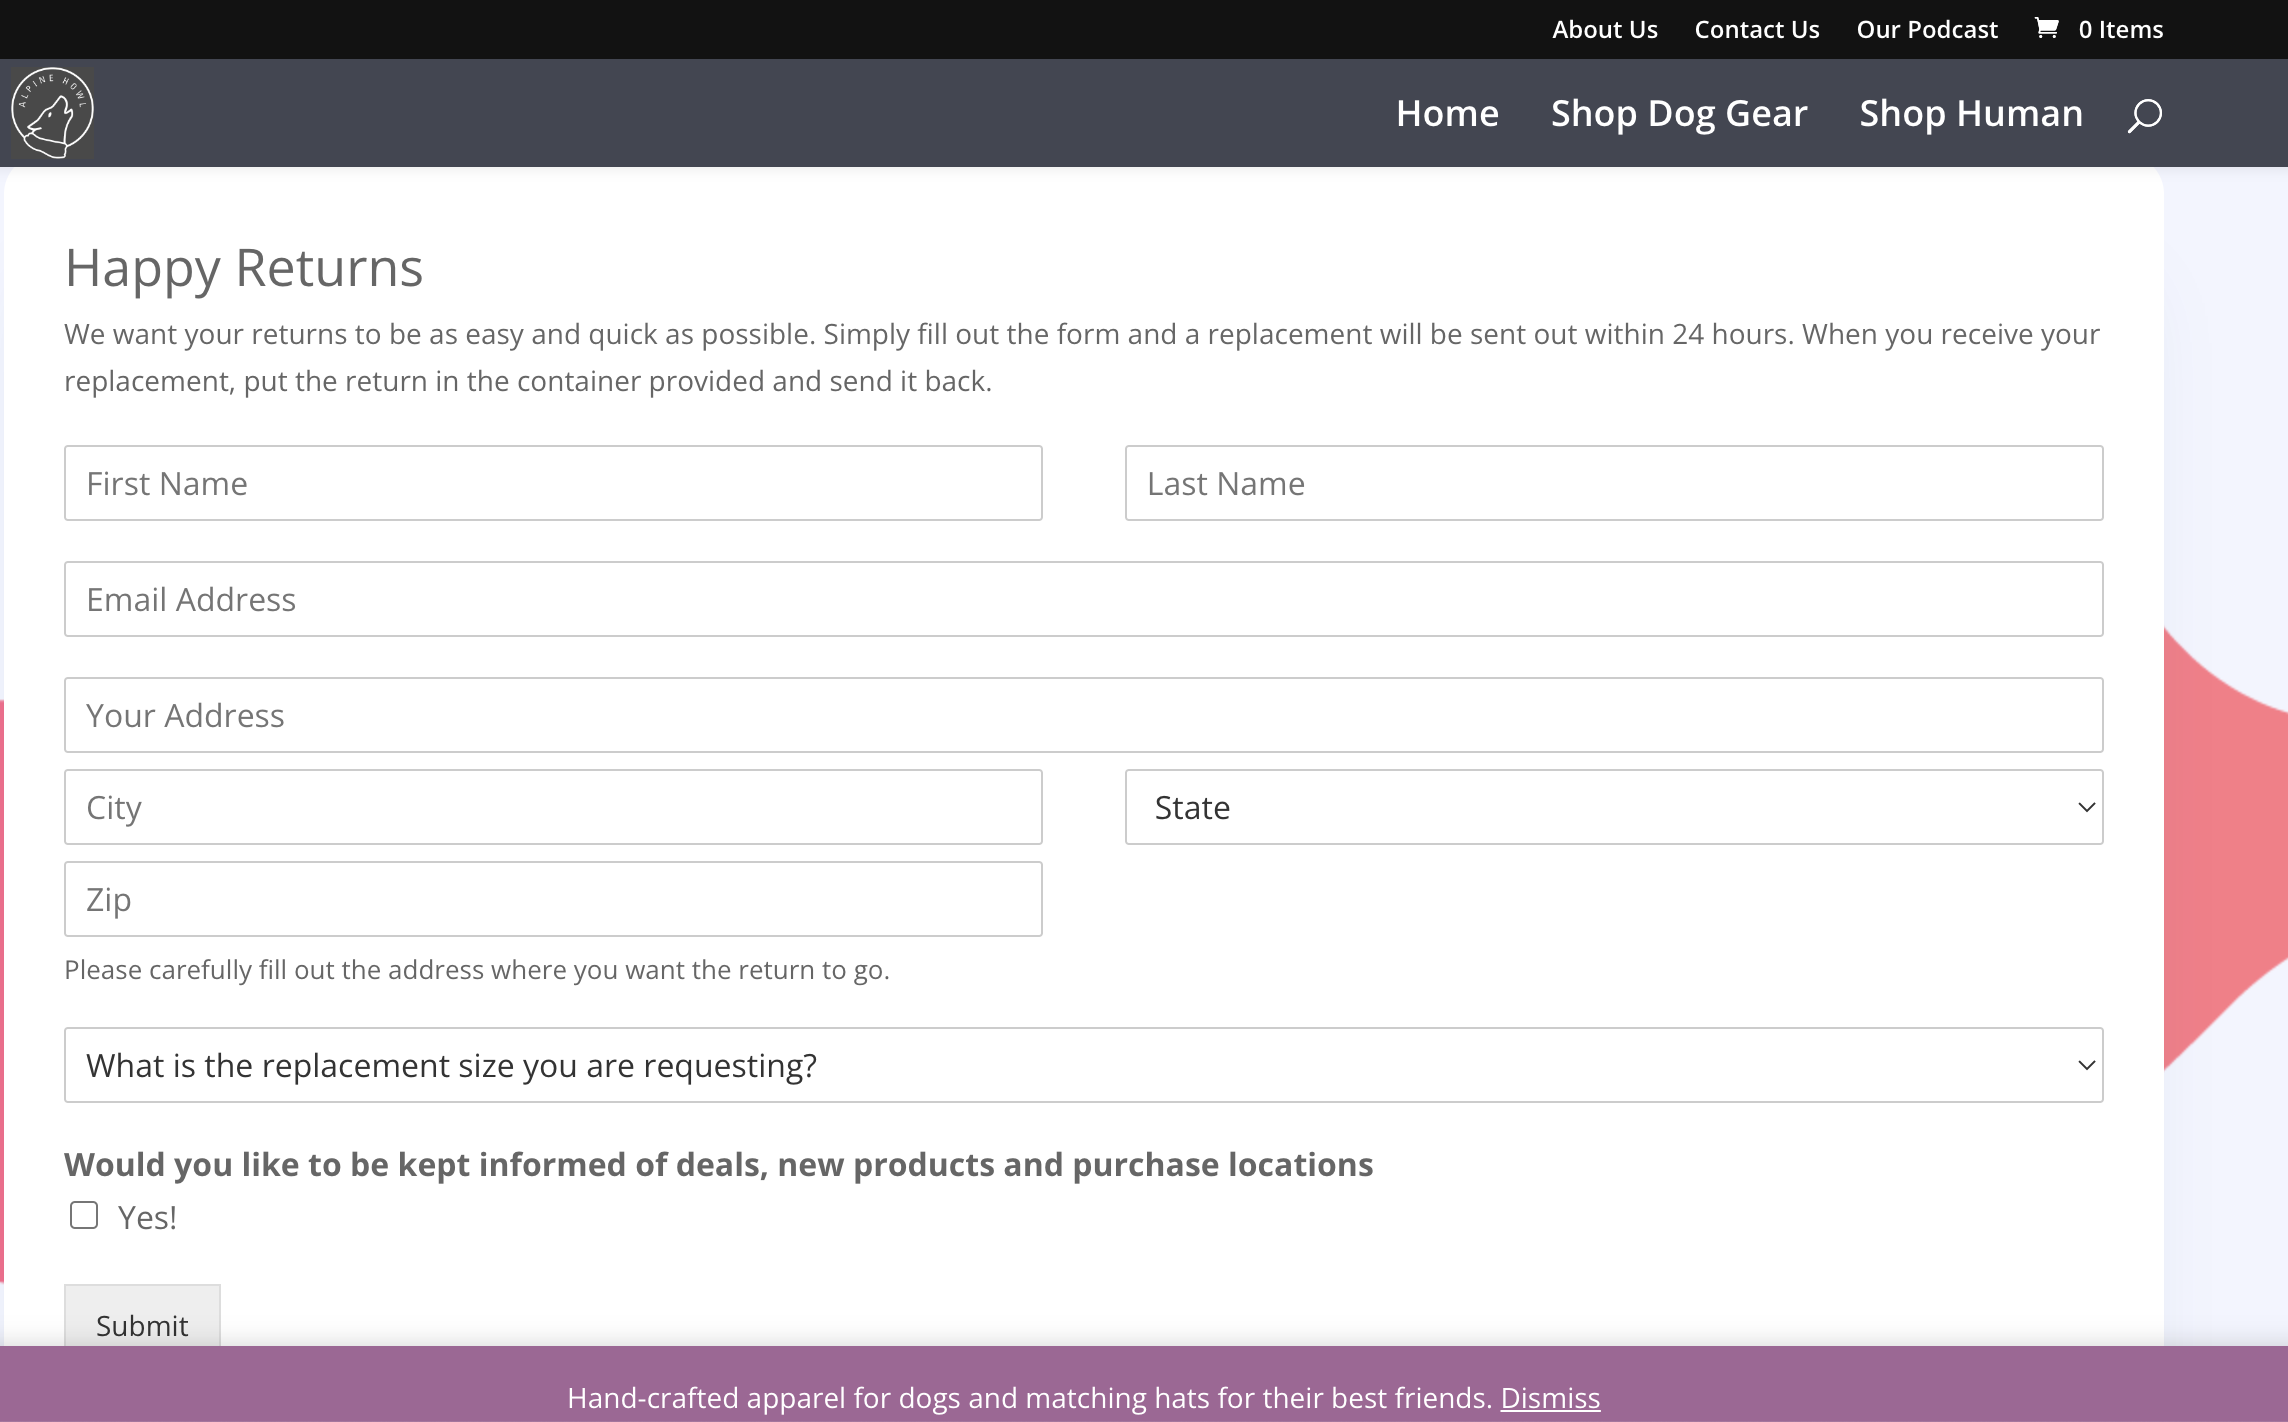Open the Home page

point(1447,113)
